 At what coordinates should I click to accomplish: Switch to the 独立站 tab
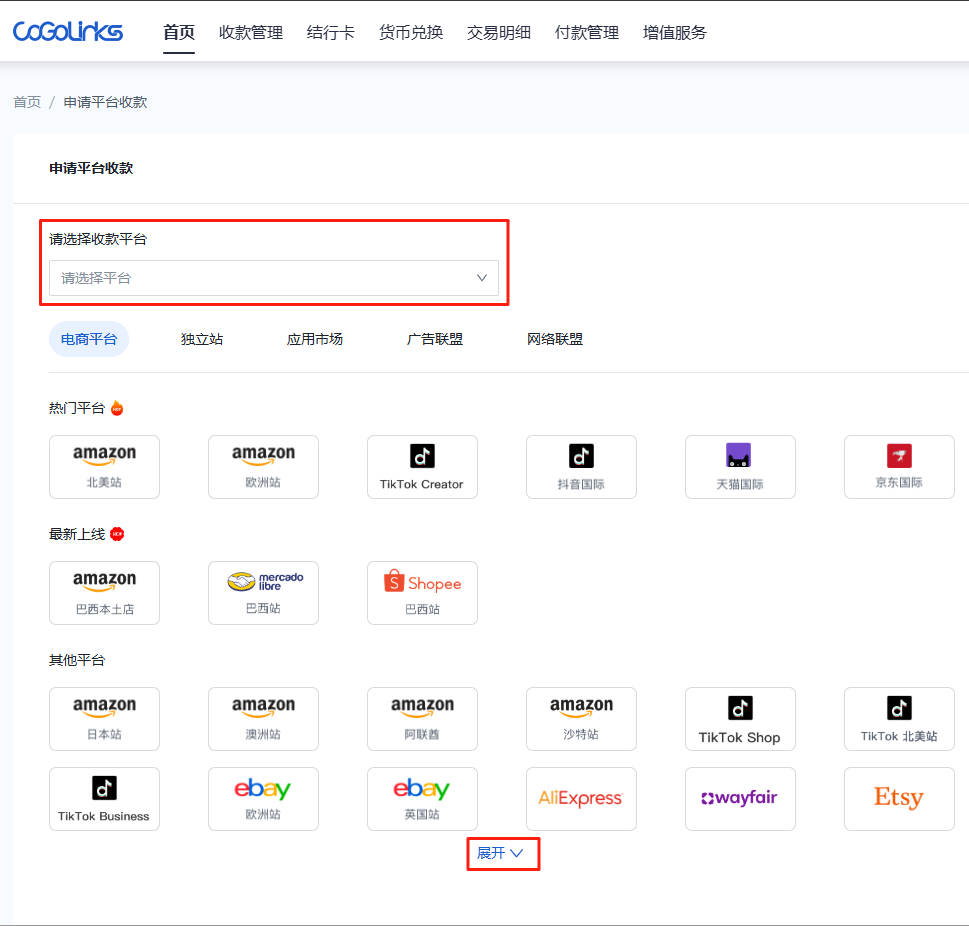pyautogui.click(x=202, y=339)
